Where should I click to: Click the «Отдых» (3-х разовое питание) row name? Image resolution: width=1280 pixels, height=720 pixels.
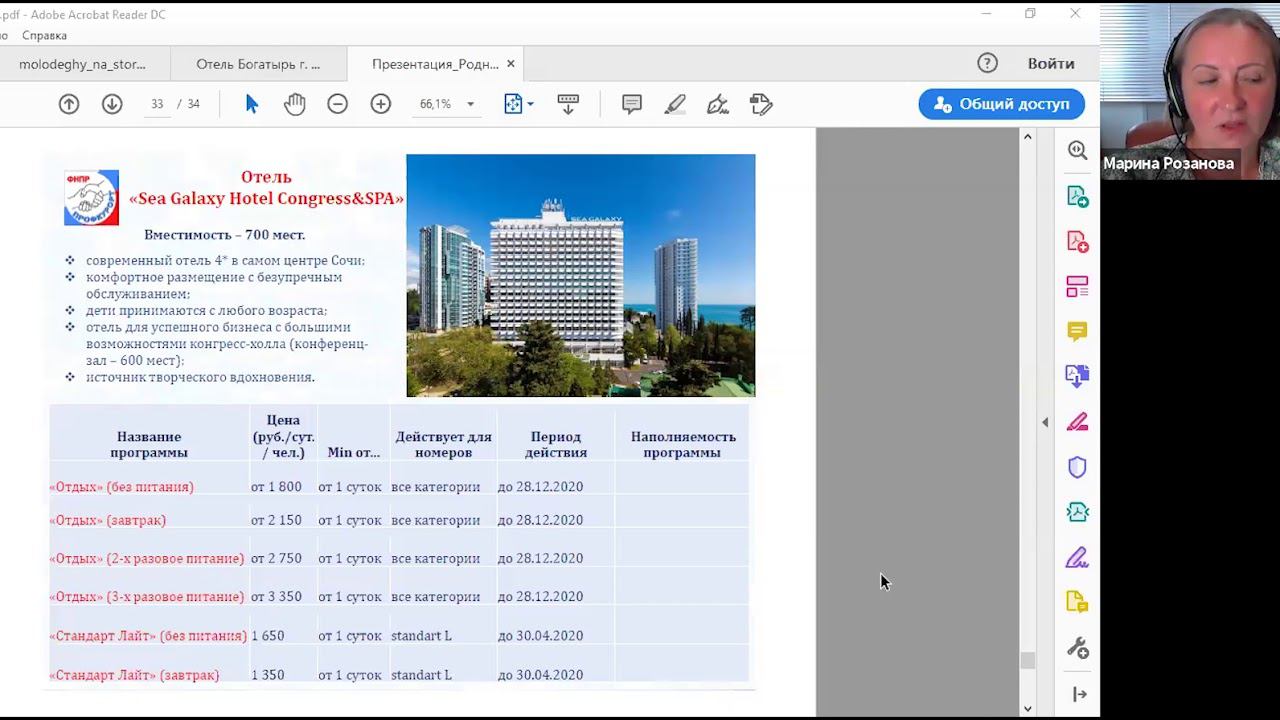coord(147,596)
